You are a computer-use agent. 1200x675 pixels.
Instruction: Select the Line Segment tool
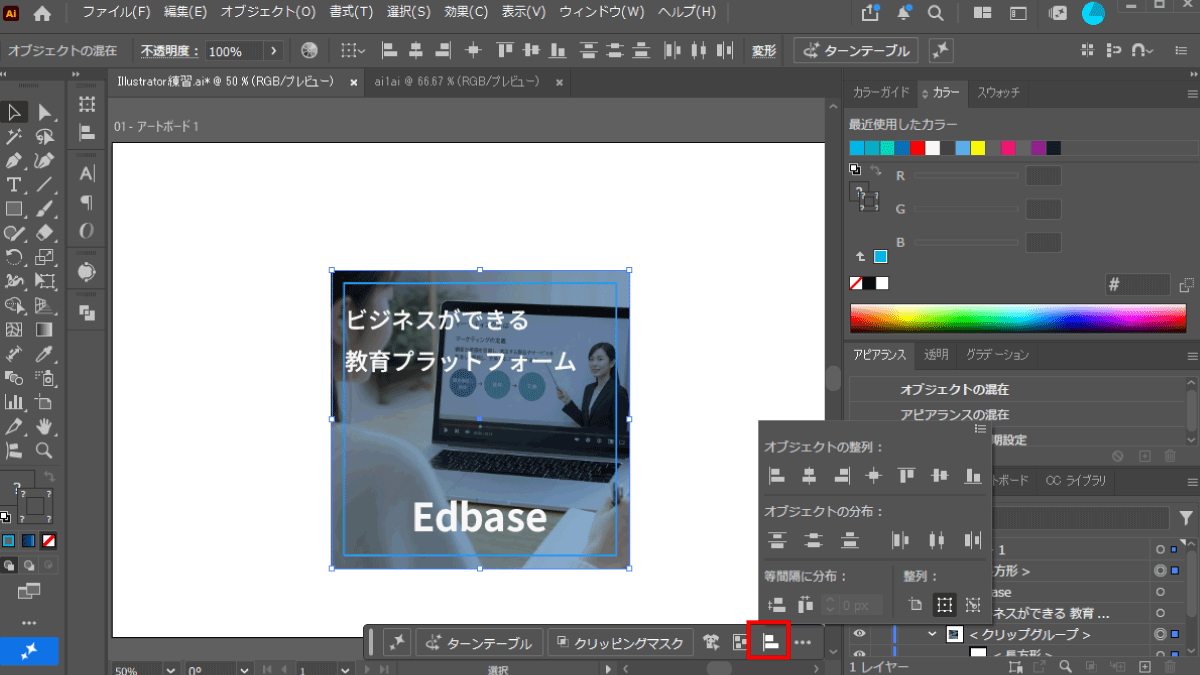pyautogui.click(x=44, y=185)
